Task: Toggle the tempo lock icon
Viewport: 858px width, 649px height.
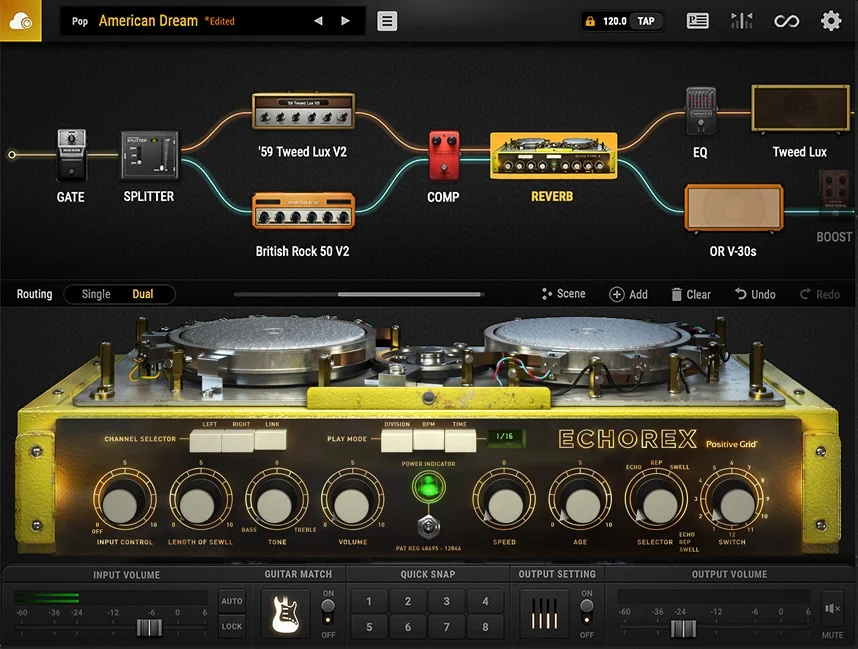Action: pos(590,21)
